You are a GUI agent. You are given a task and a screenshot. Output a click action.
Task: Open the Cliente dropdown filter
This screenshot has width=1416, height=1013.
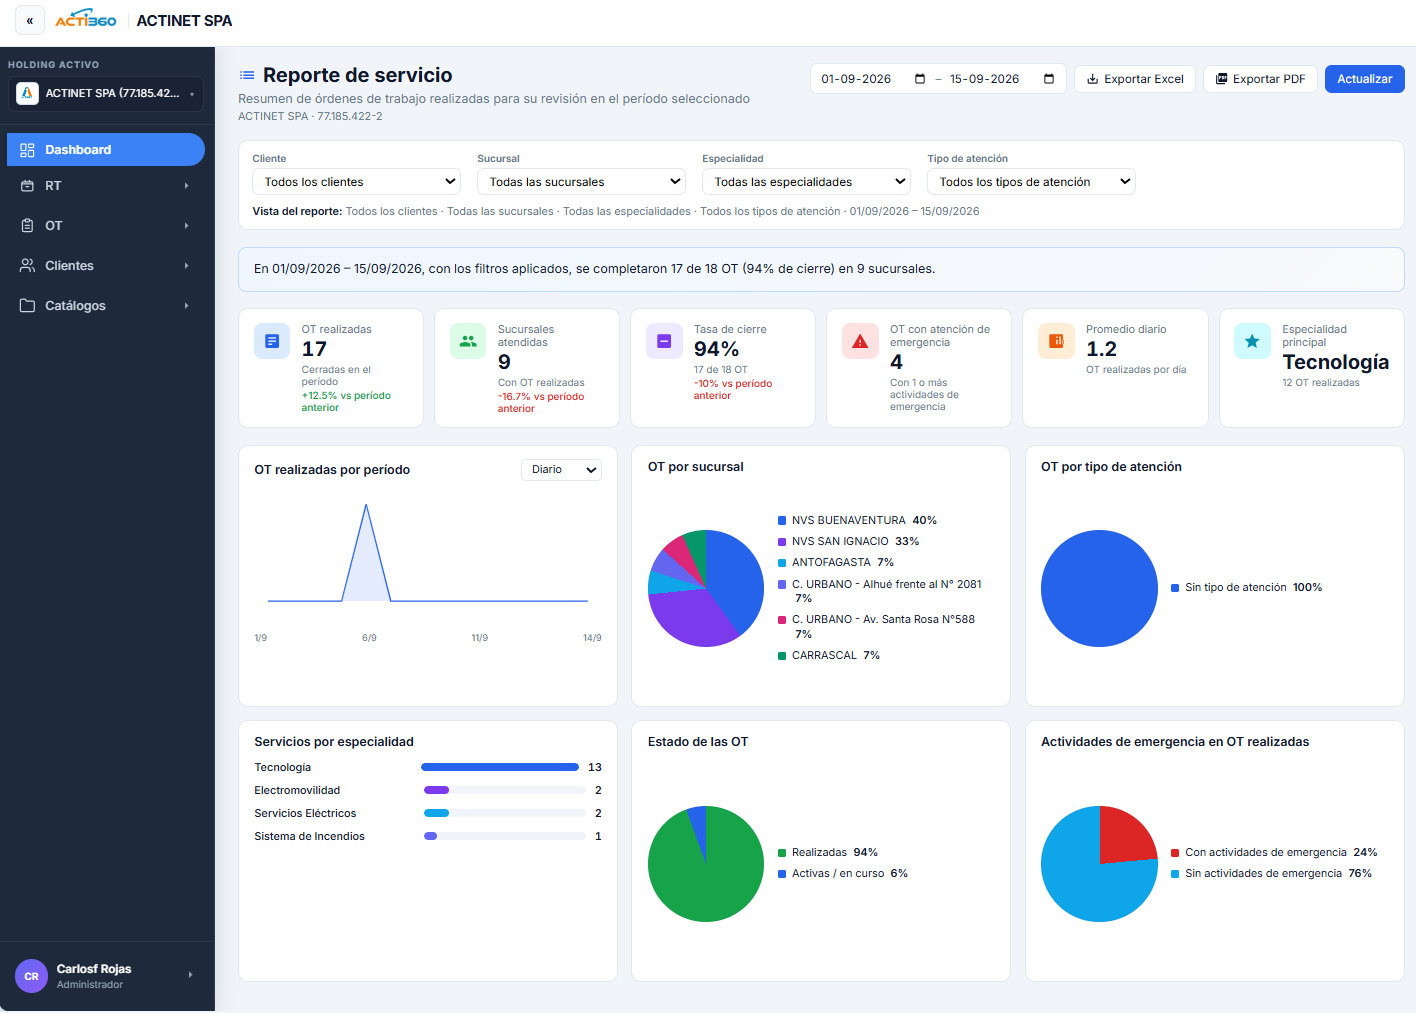coord(356,182)
